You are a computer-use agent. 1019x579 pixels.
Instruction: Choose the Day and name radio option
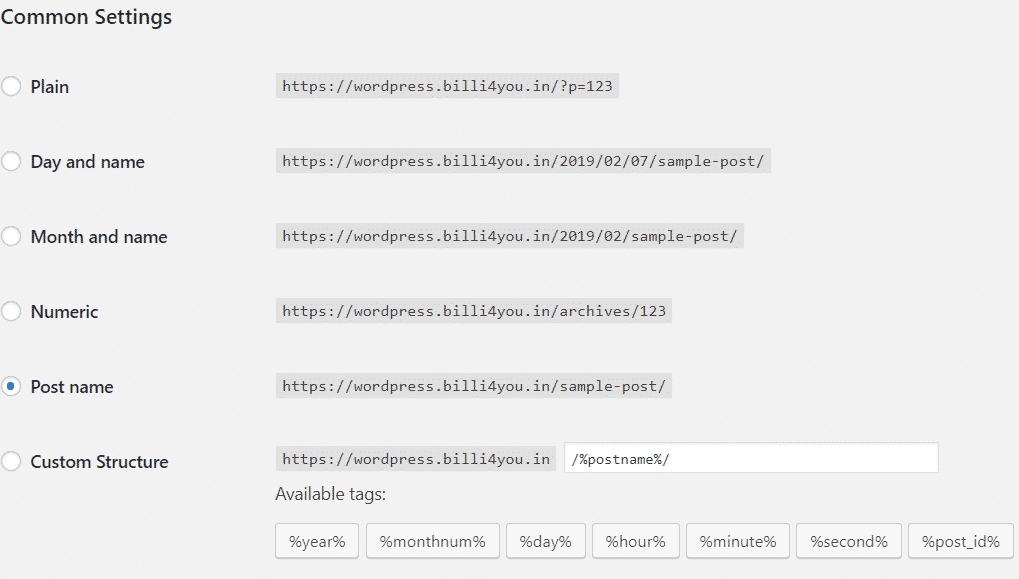[x=10, y=161]
